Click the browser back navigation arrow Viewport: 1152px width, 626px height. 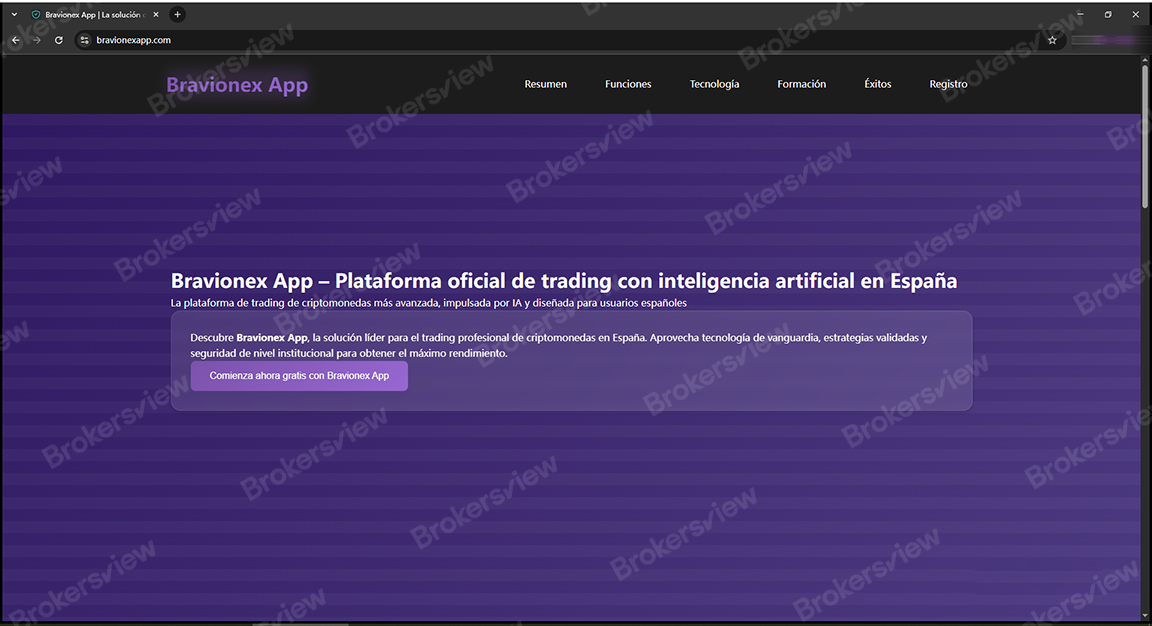(14, 40)
